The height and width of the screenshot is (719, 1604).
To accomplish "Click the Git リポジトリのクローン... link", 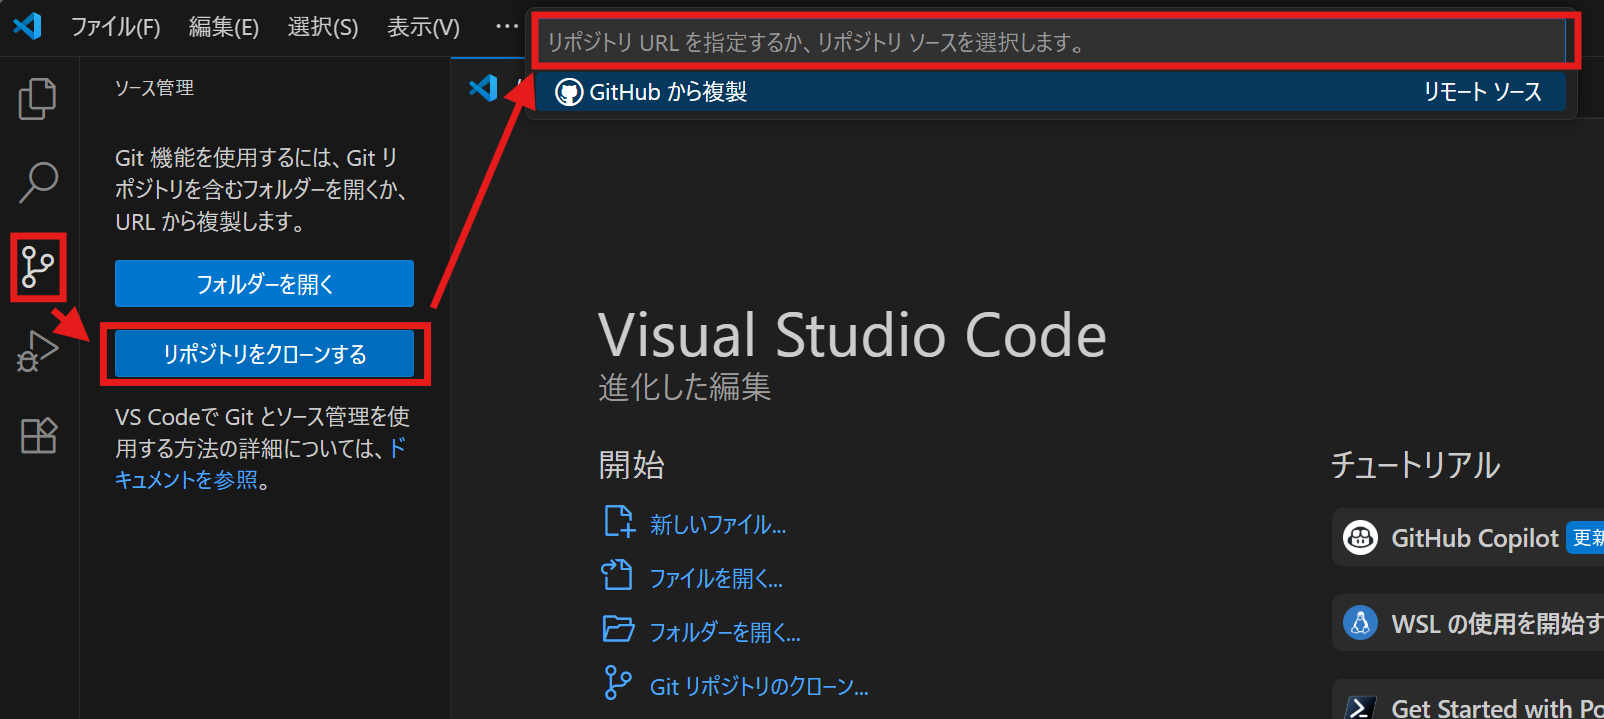I will coord(759,686).
